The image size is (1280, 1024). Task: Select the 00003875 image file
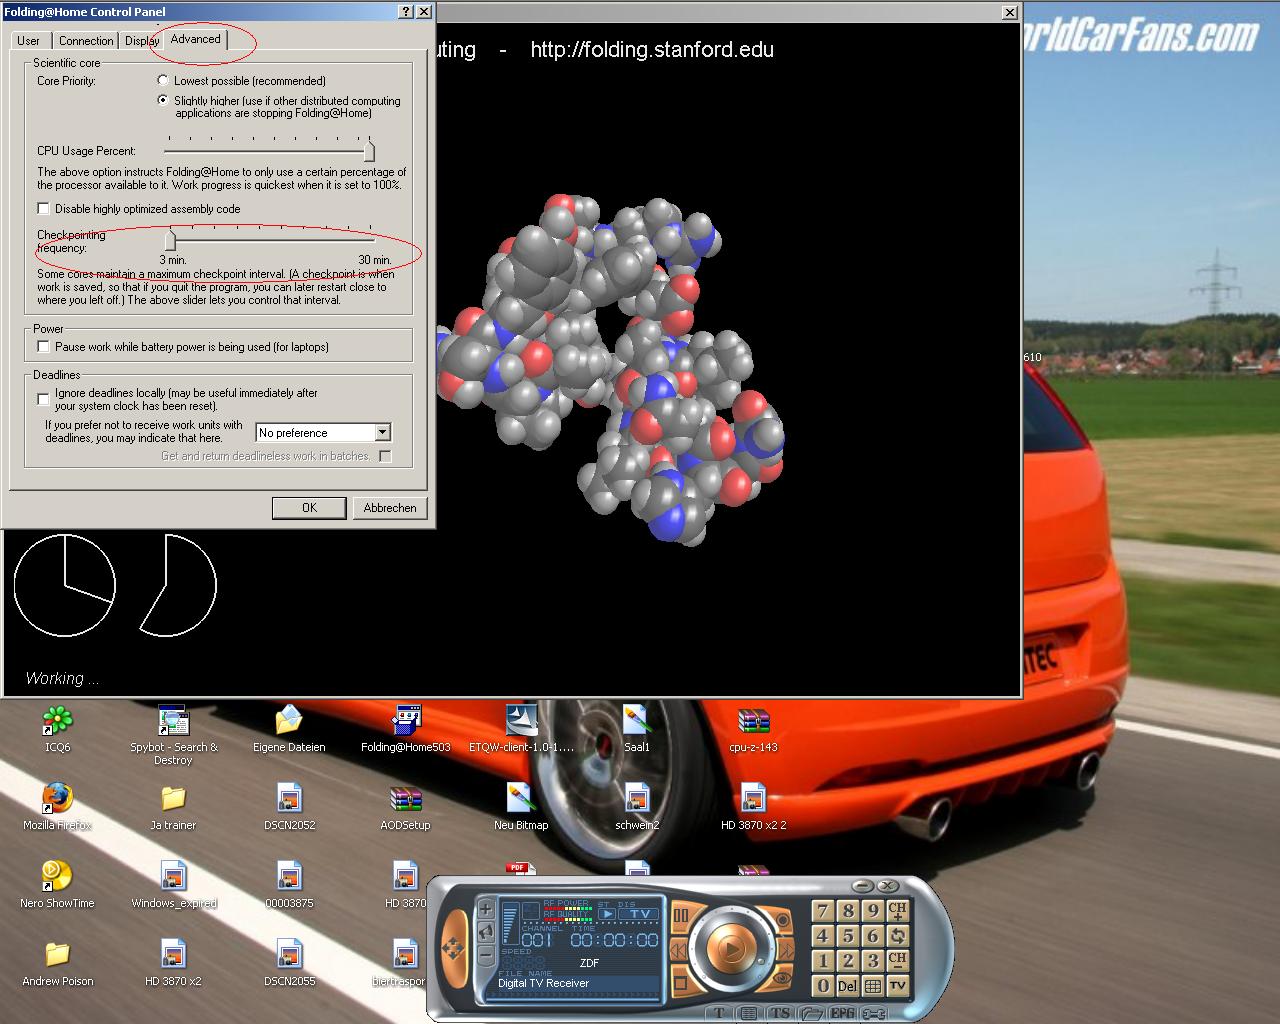[x=289, y=885]
